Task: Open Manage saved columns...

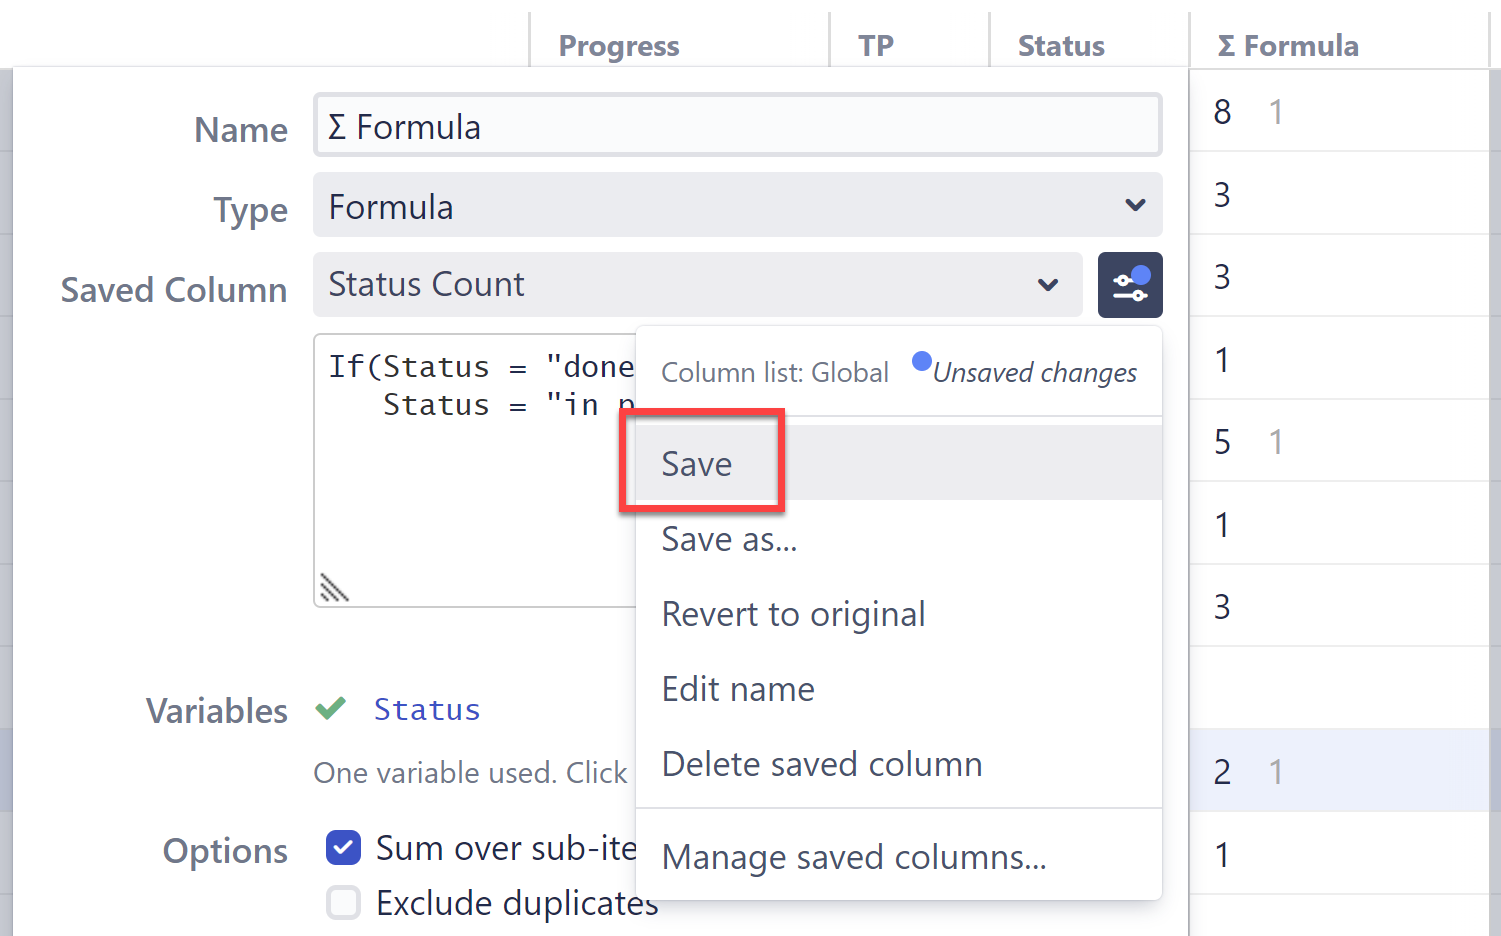Action: click(x=853, y=857)
